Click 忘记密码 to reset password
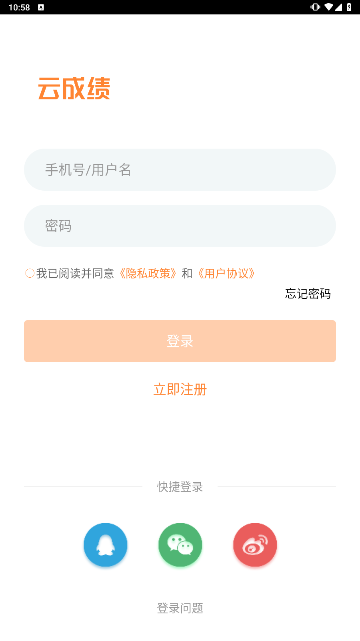The image size is (360, 641). point(308,294)
